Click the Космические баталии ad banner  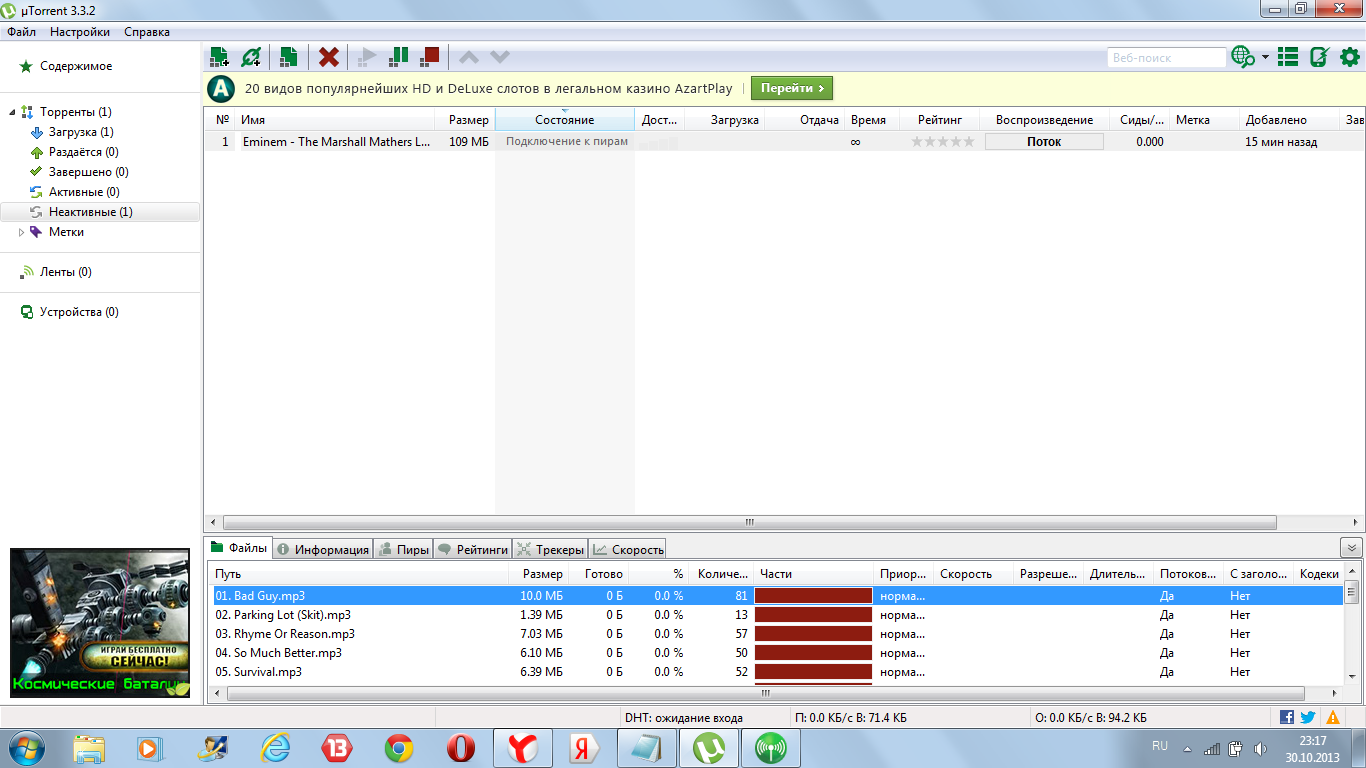coord(100,623)
